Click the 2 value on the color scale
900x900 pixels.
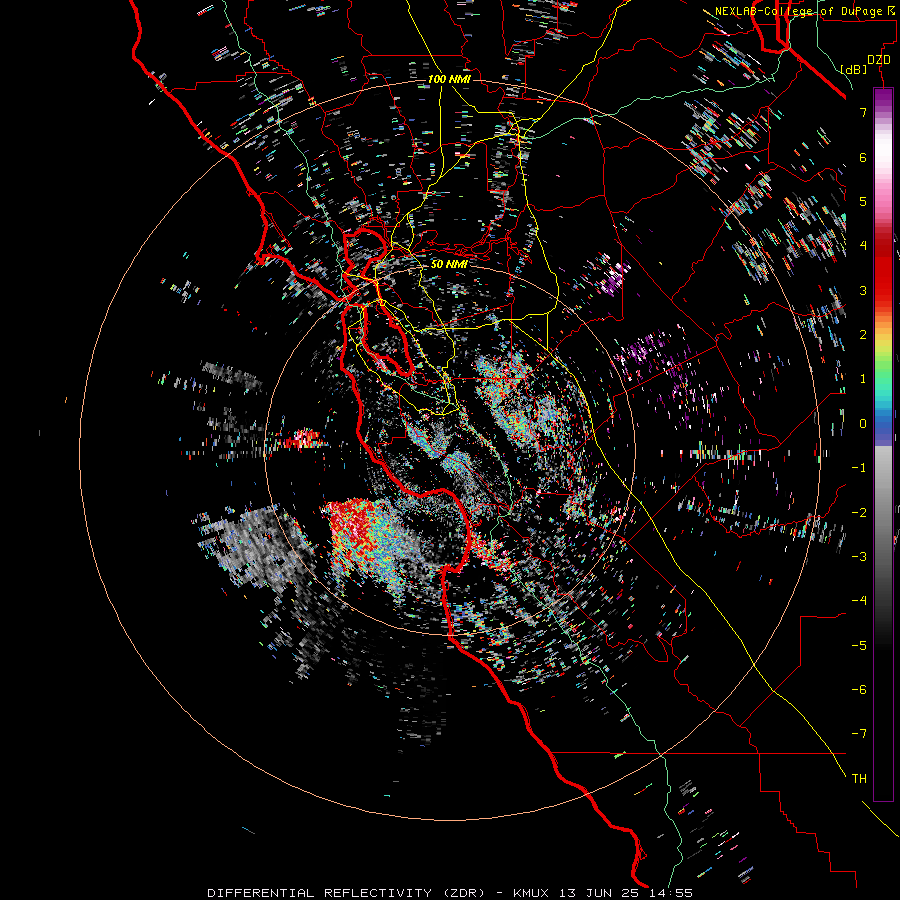863,335
